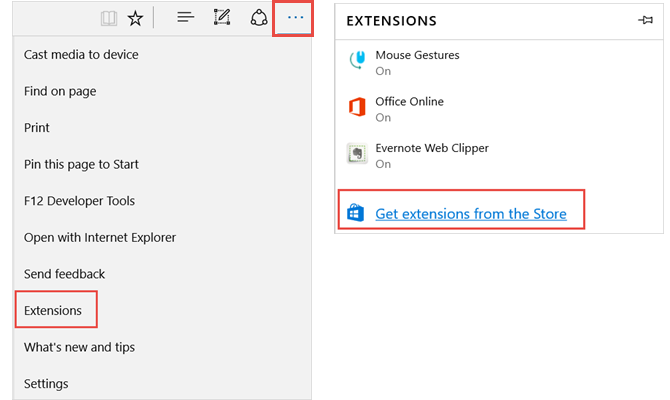Image resolution: width=670 pixels, height=400 pixels.
Task: Click the Store shopping bag icon
Action: 356,213
